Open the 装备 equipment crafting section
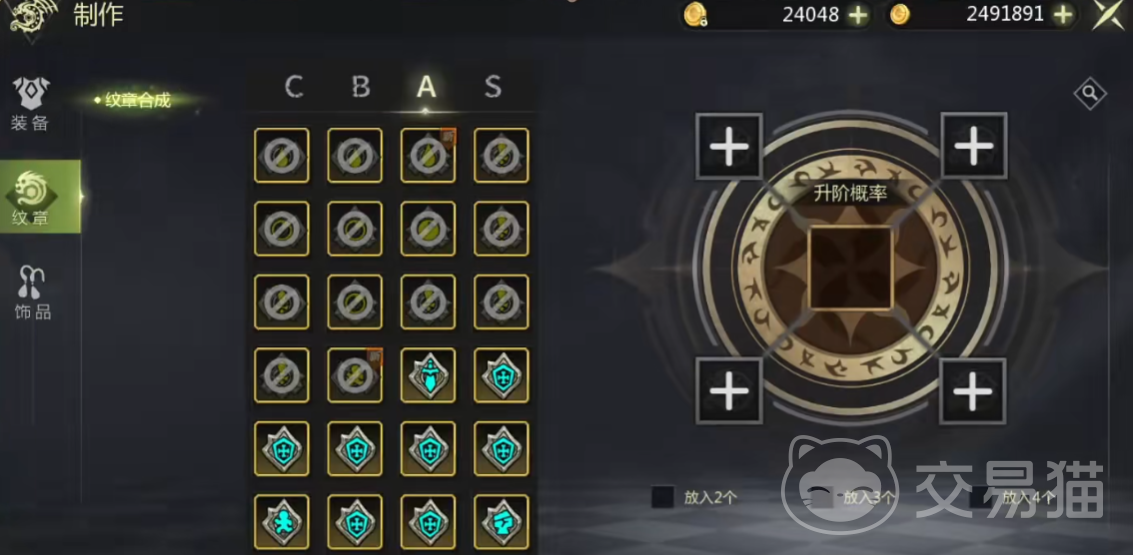Screen dimensions: 1133x555 coord(30,103)
